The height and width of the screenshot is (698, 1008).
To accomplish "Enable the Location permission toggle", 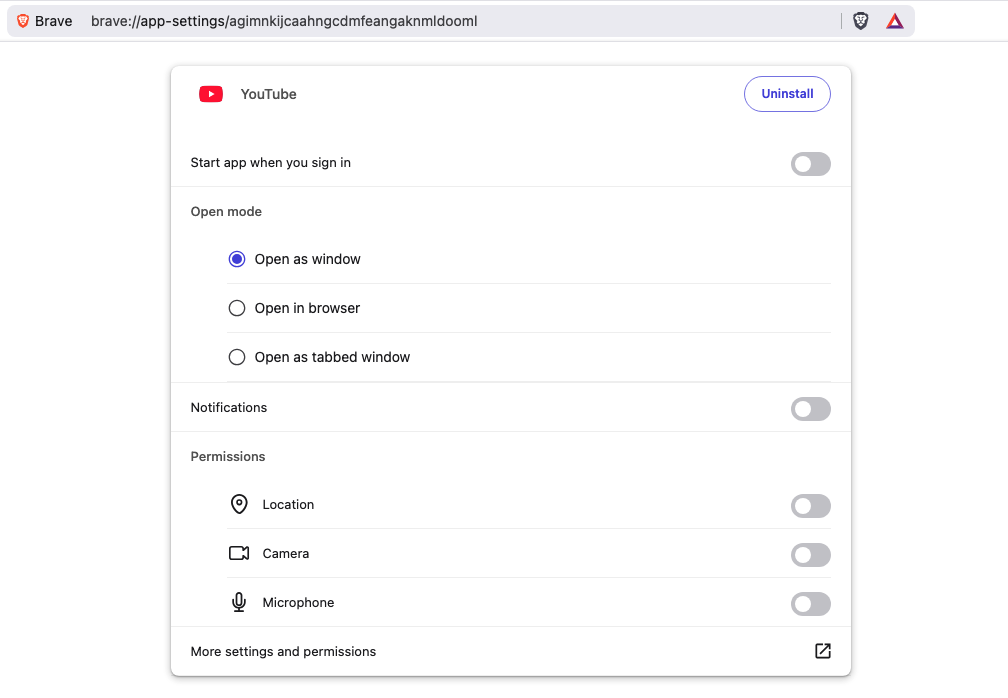I will pyautogui.click(x=811, y=506).
